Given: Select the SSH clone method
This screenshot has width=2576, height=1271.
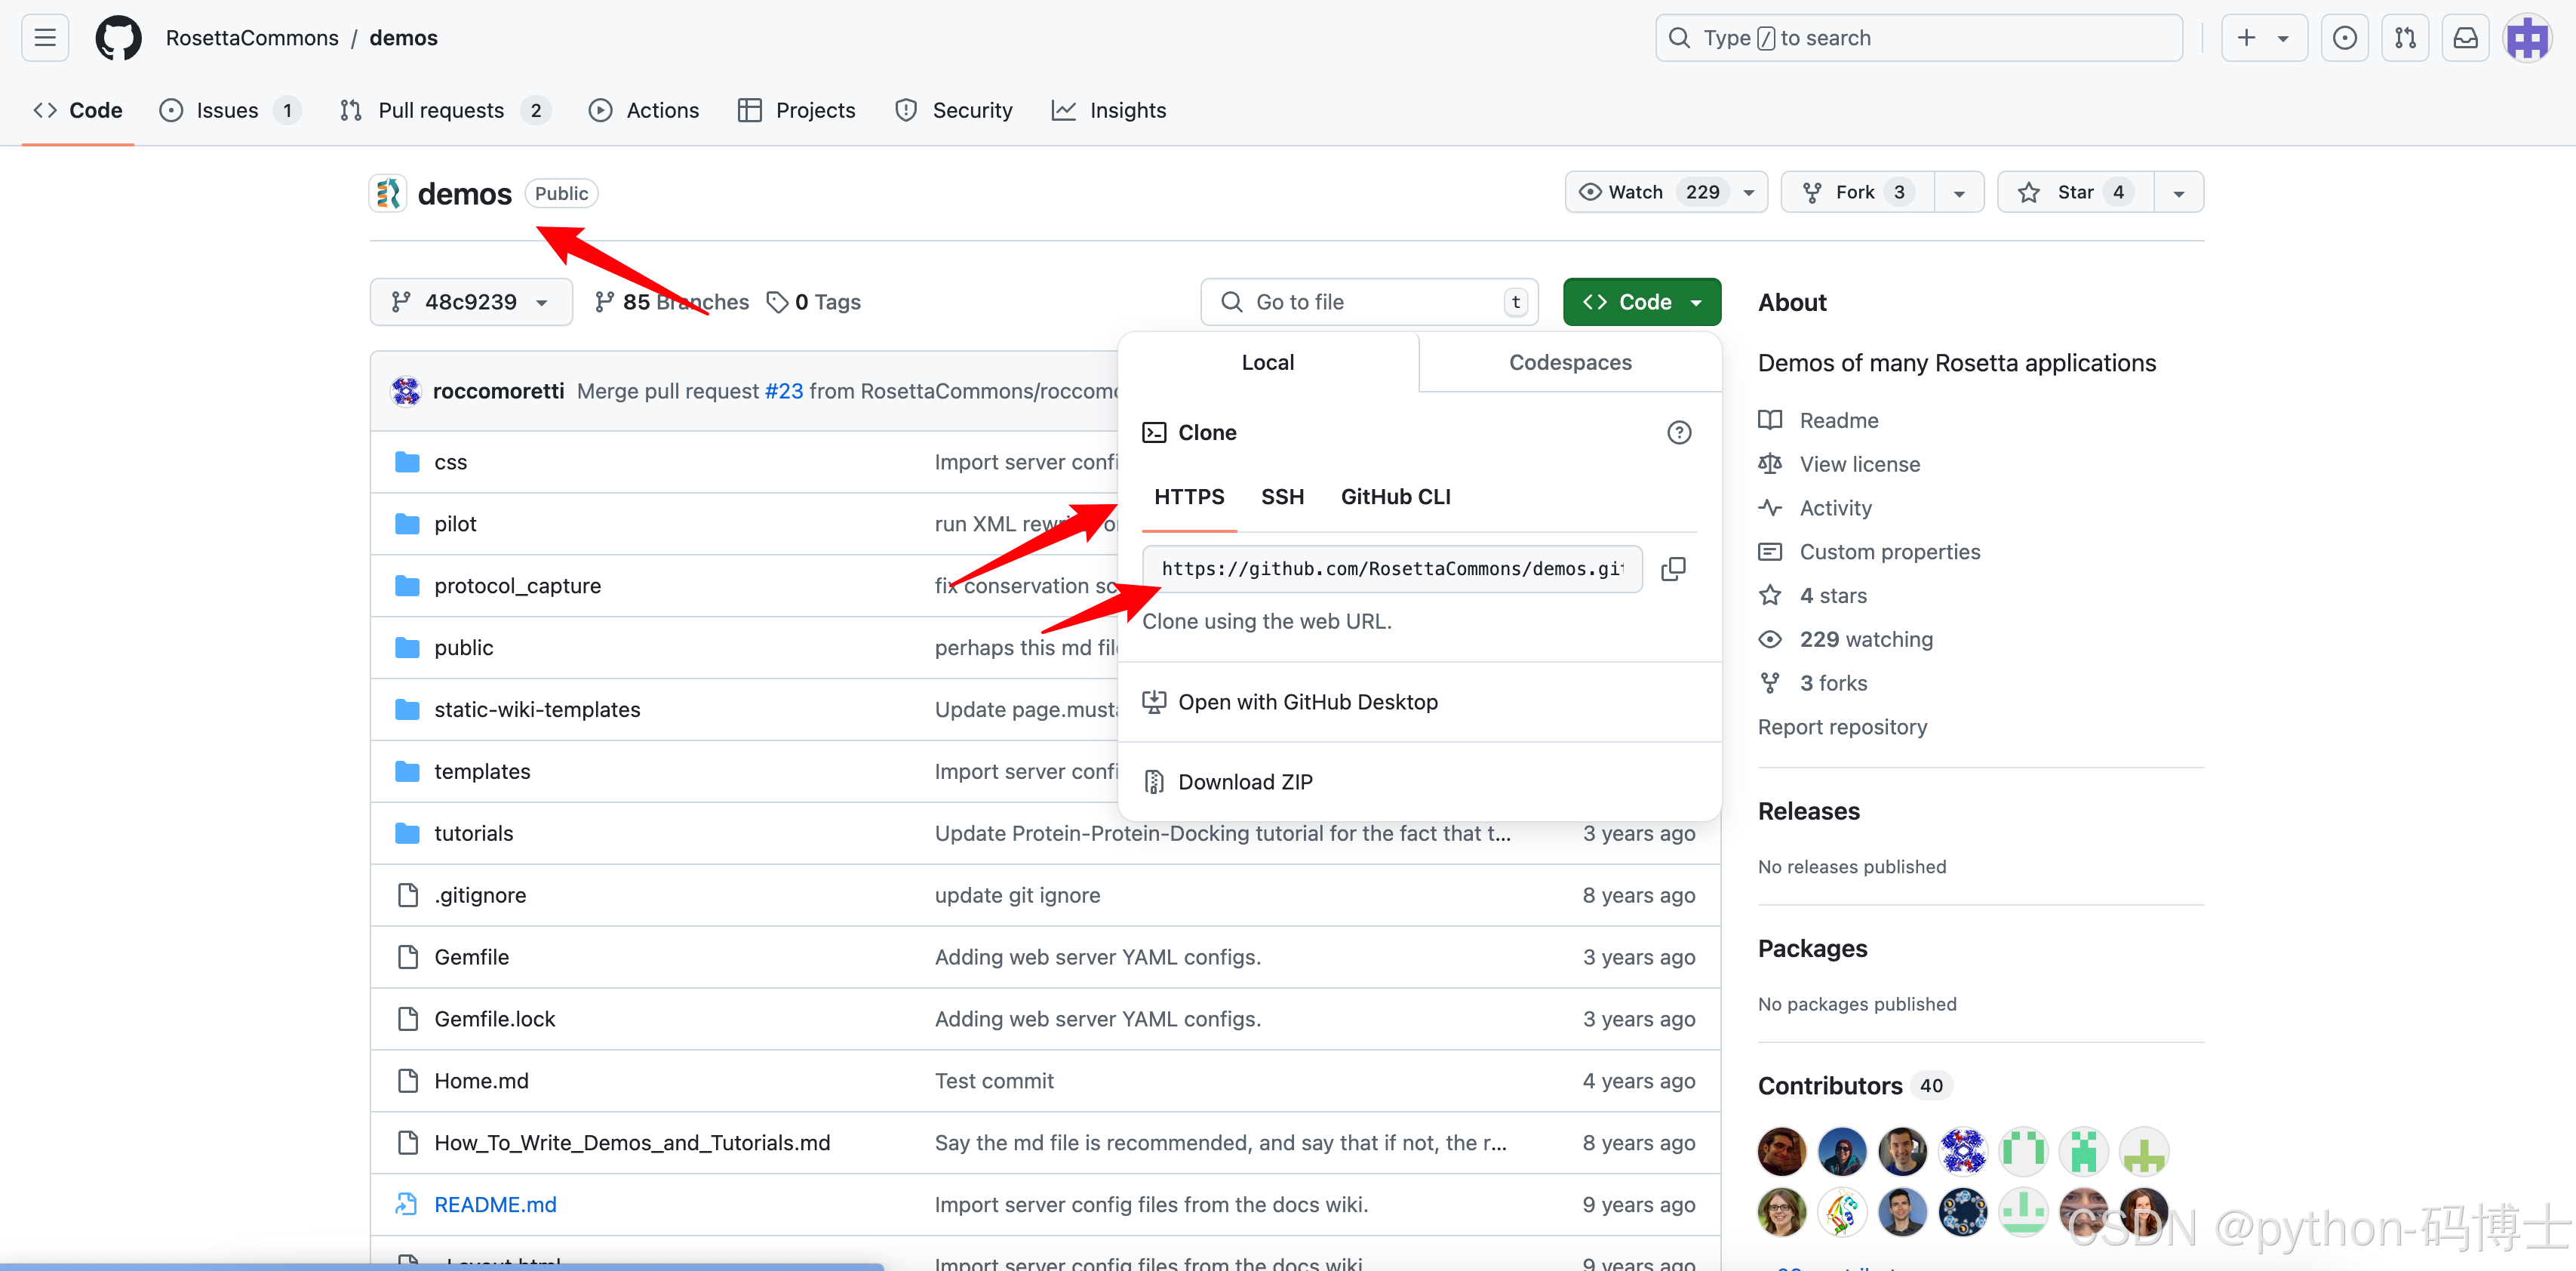Looking at the screenshot, I should 1282,497.
